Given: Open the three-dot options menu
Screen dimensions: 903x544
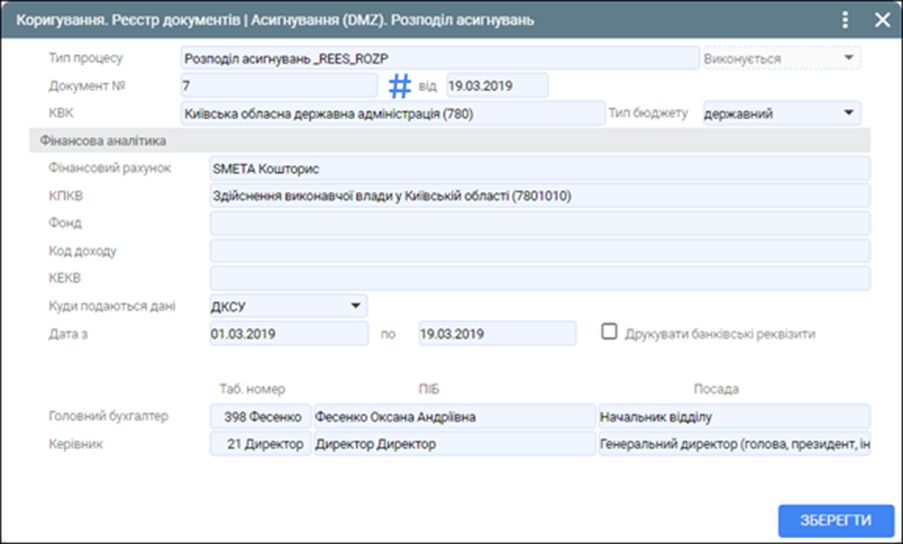Looking at the screenshot, I should [x=846, y=20].
